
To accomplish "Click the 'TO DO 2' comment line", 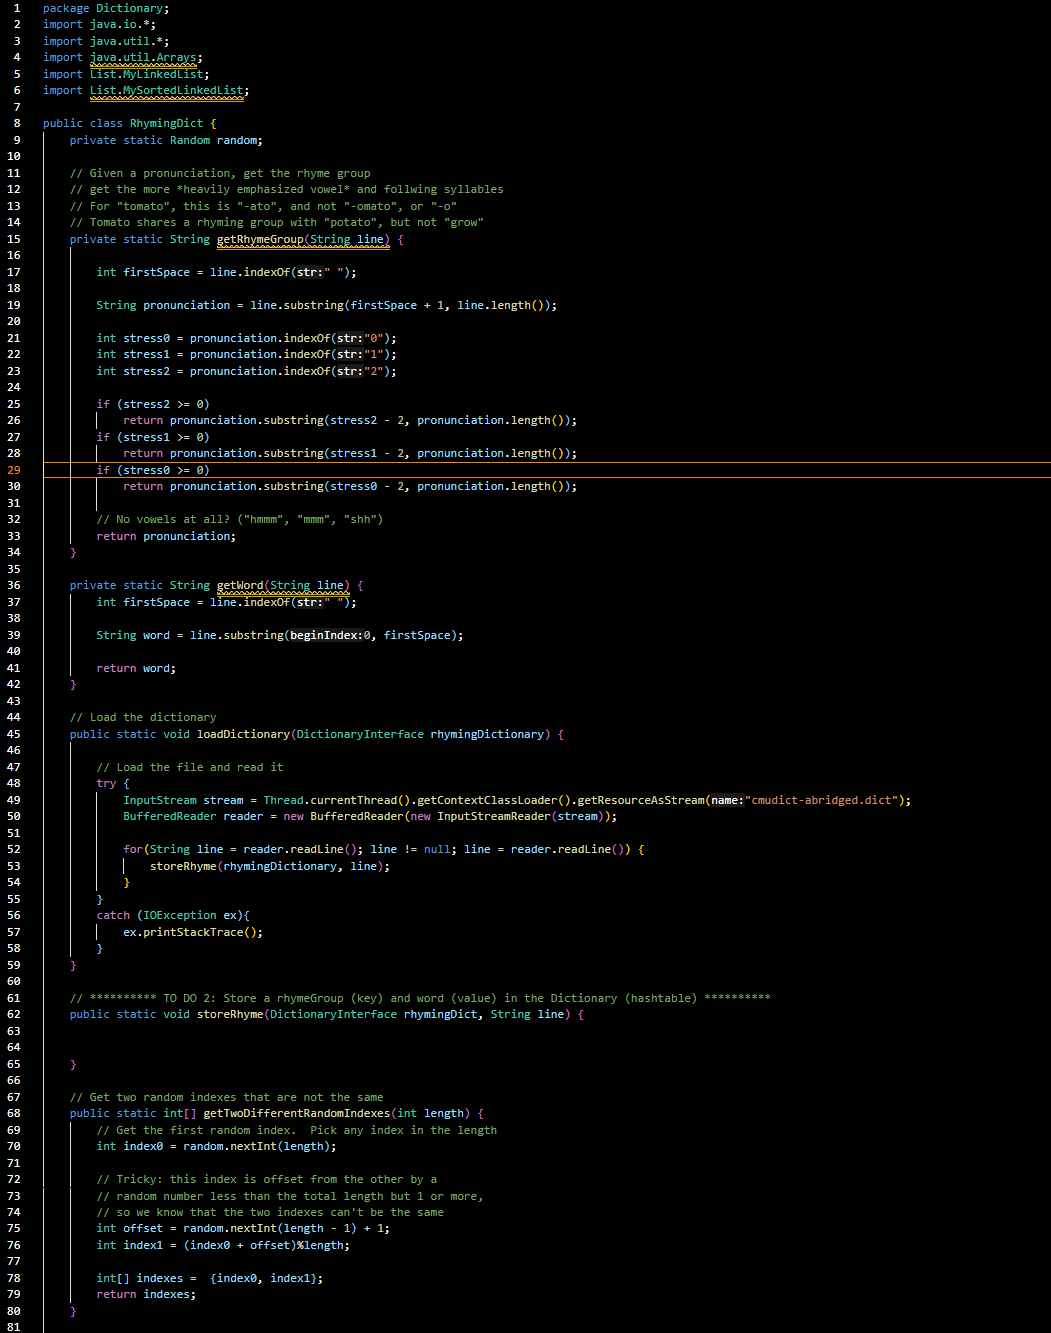I will pyautogui.click(x=420, y=998).
